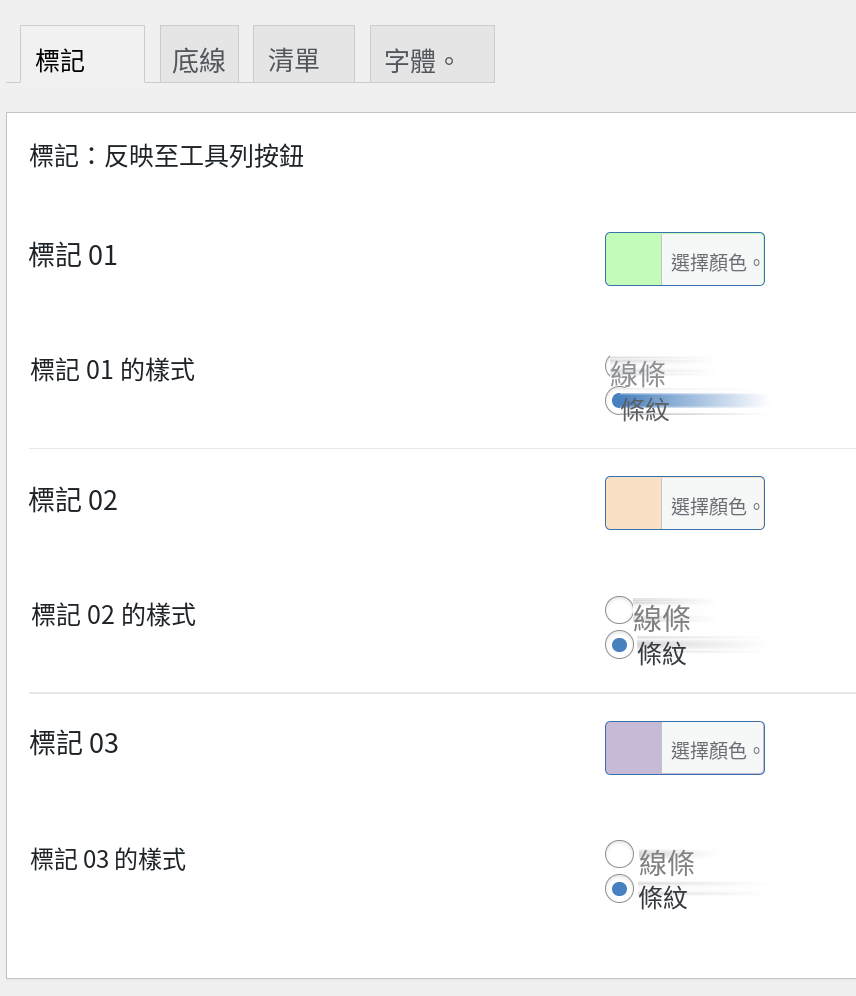Pick 線條 radio button for 標記 01 style
The image size is (856, 996).
pos(610,366)
